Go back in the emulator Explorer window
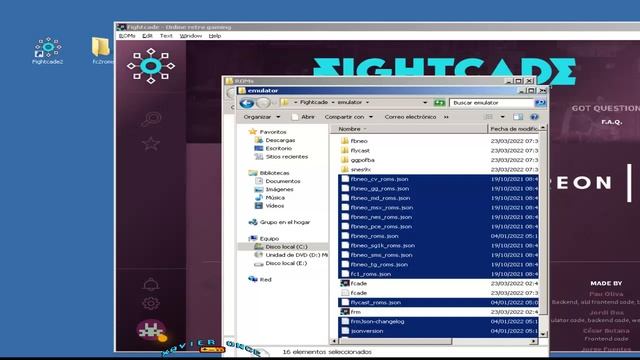 [x=247, y=103]
